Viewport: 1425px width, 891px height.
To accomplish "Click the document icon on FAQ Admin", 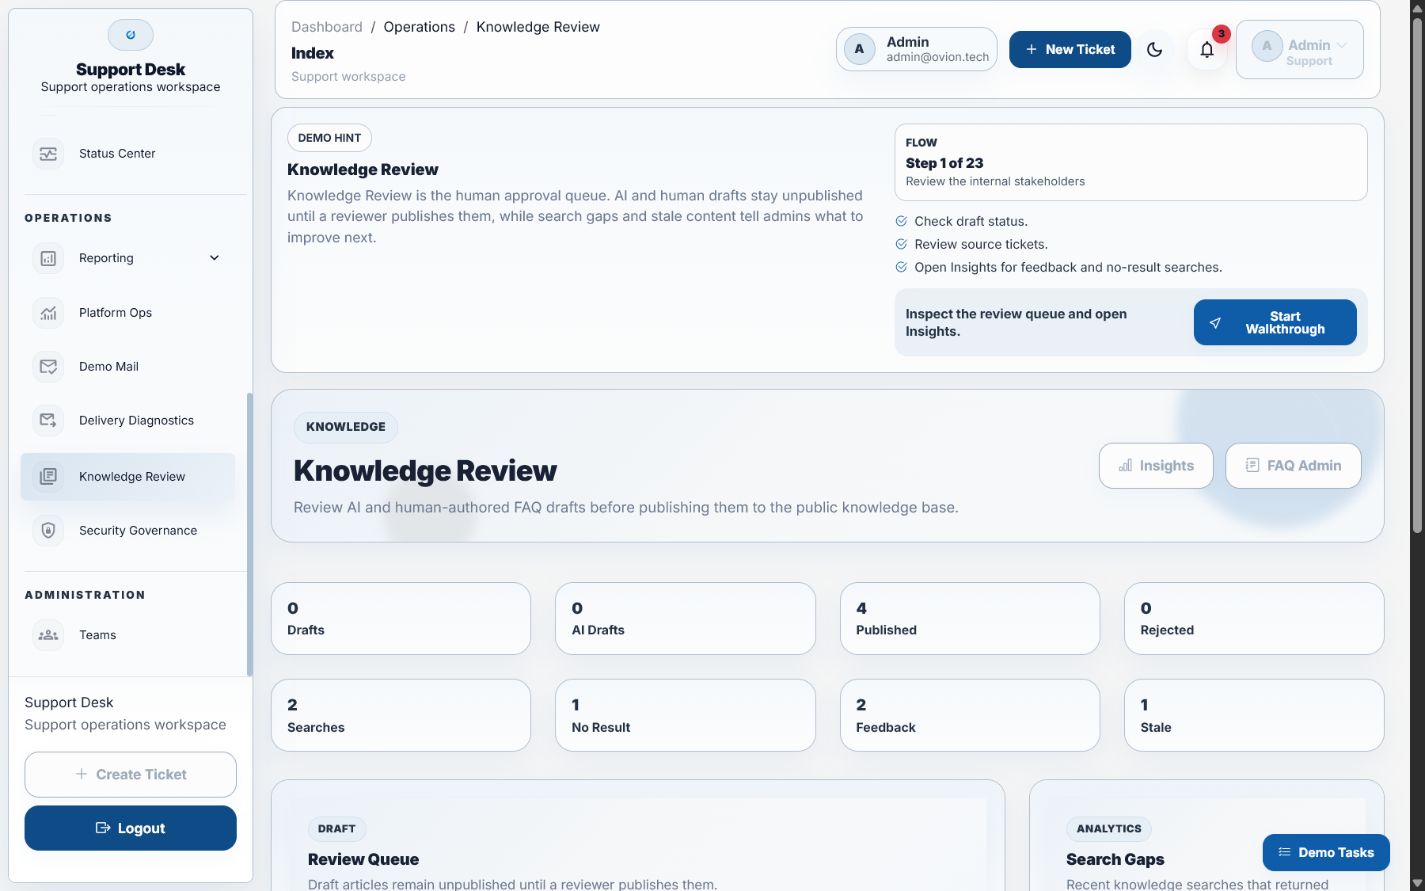I will [x=1252, y=466].
